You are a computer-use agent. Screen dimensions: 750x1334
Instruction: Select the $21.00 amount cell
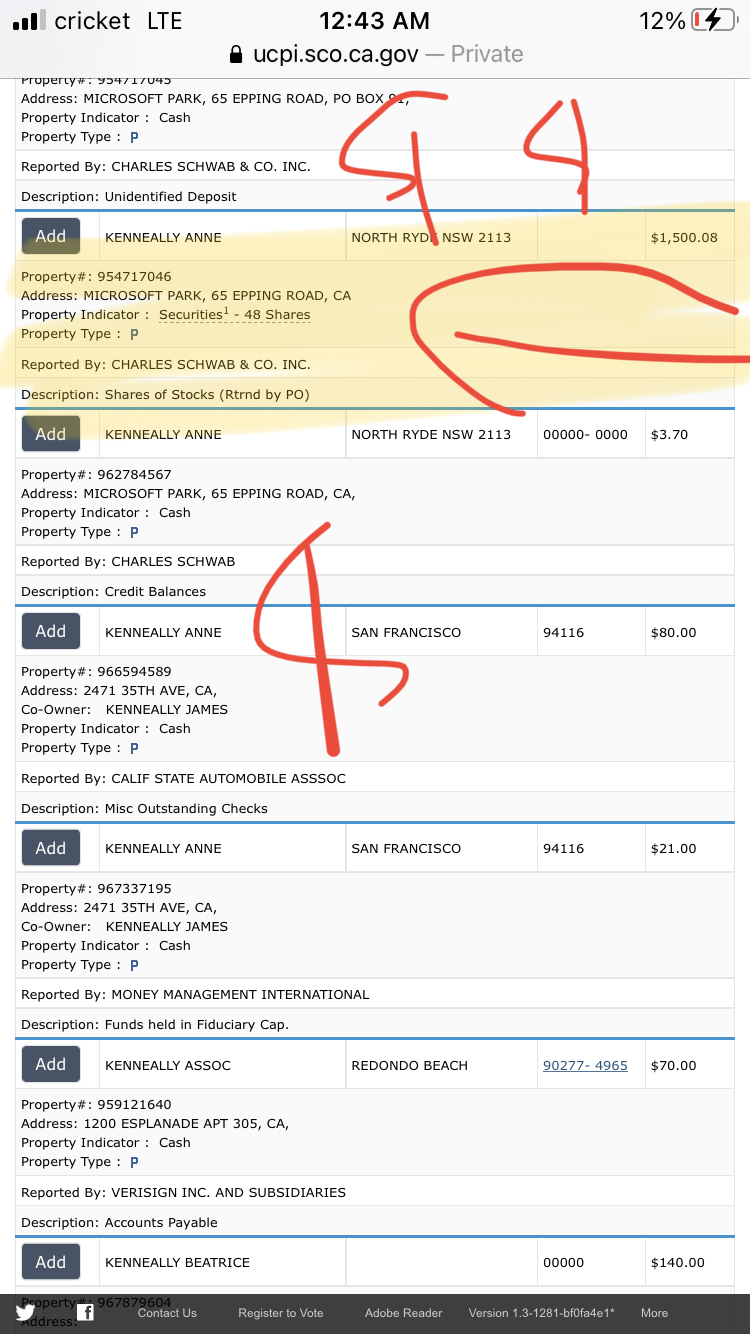689,848
